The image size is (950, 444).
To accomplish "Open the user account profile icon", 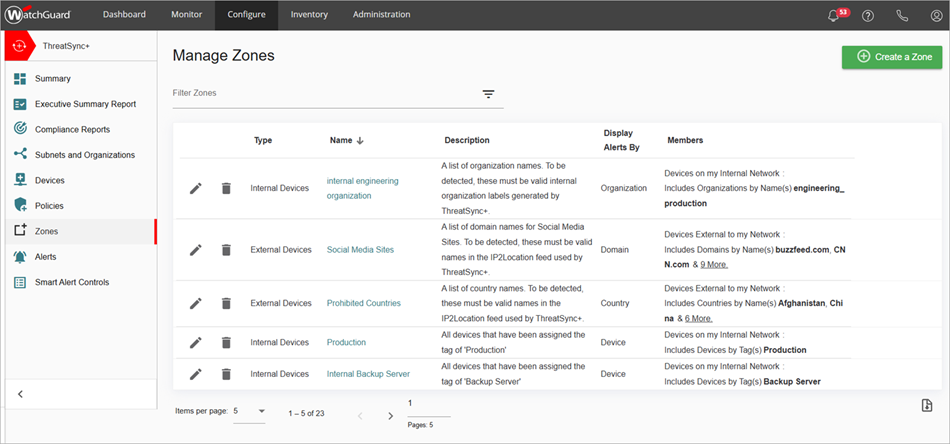I will [x=934, y=16].
